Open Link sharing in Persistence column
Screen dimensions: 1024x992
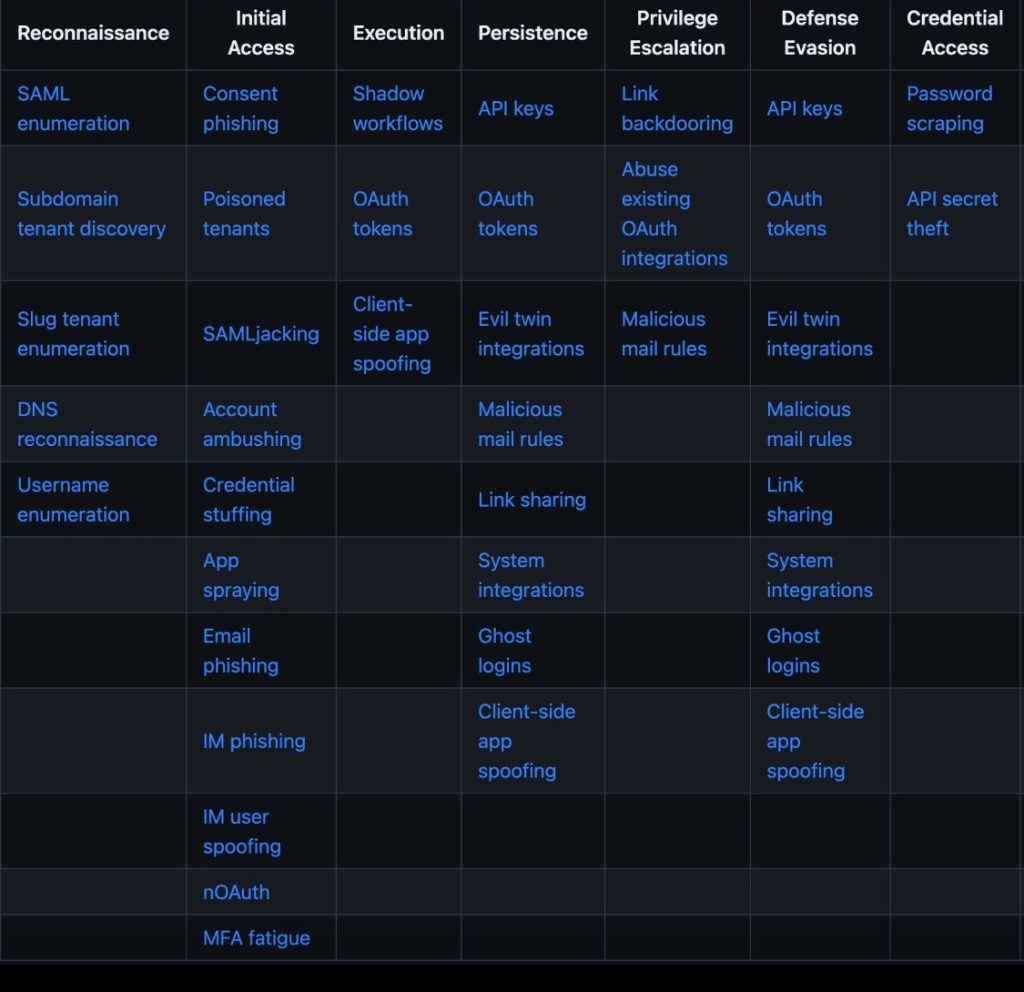point(532,500)
